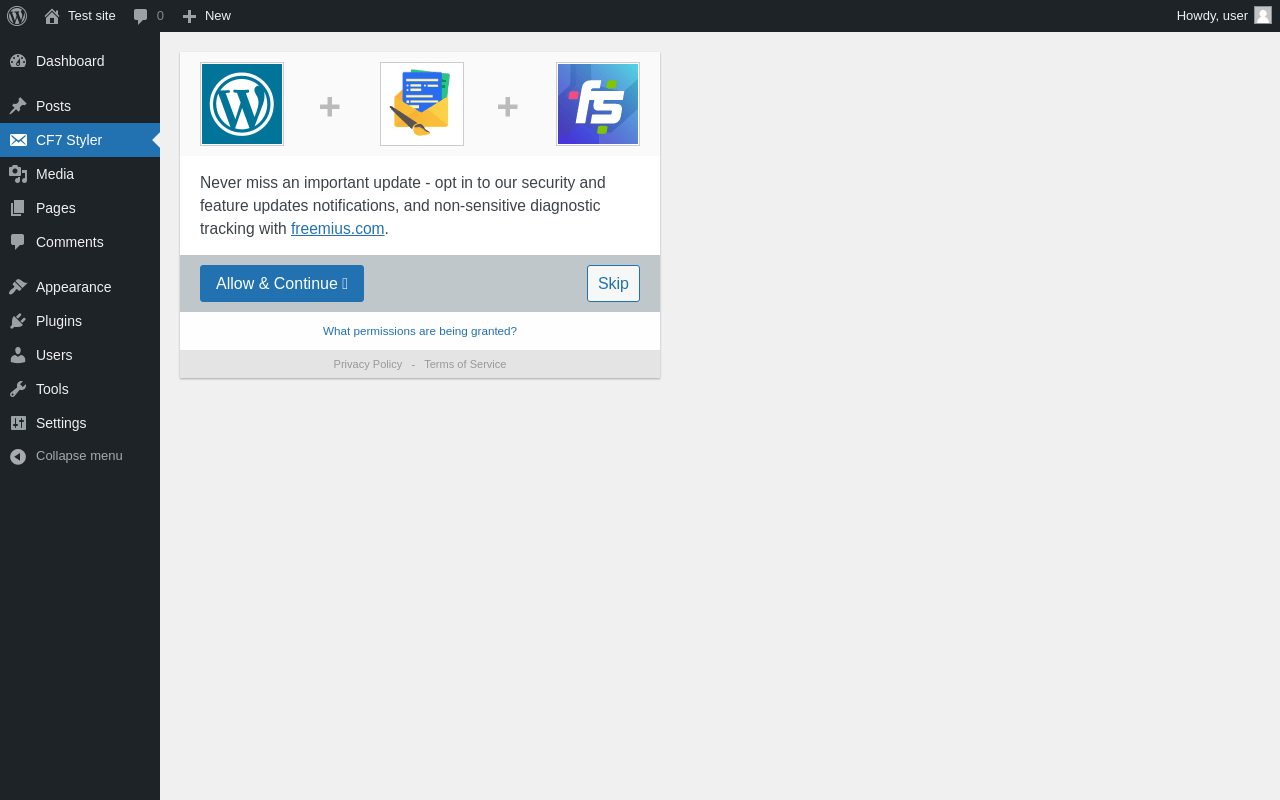Open the Pages menu item

click(80, 208)
